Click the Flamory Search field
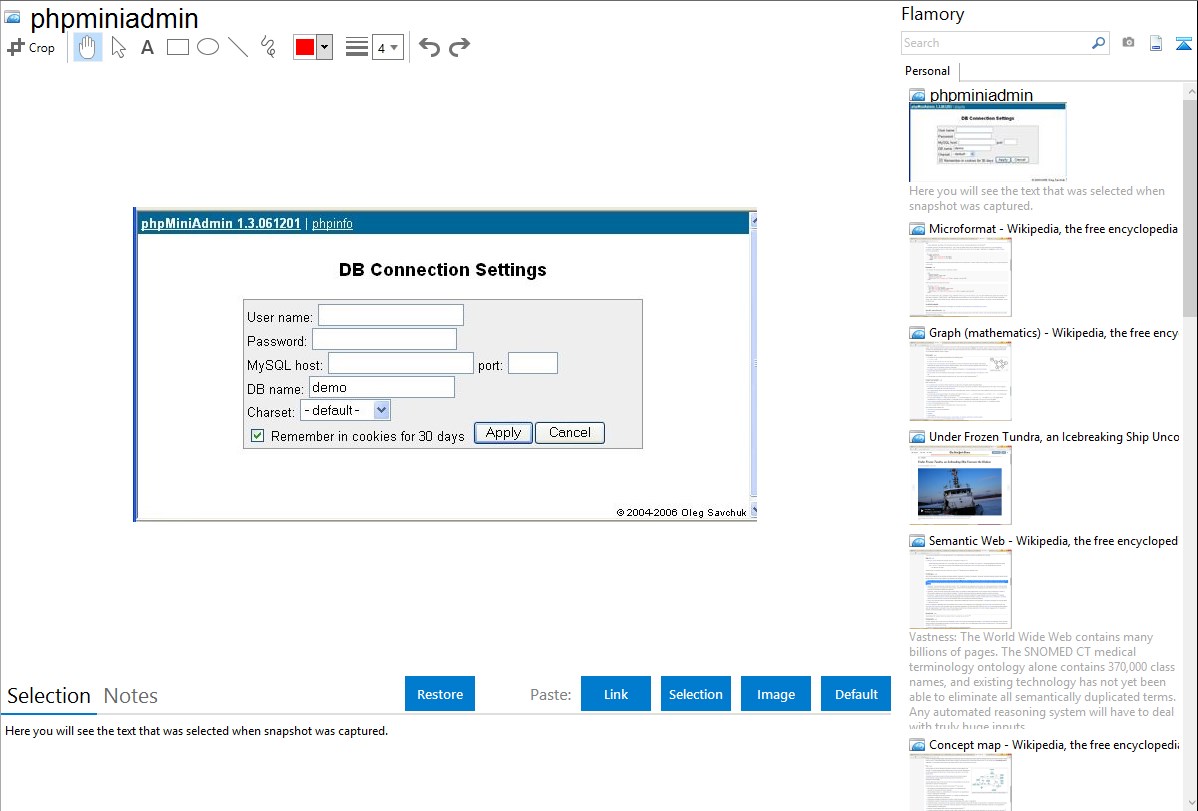Viewport: 1198px width, 811px height. coord(996,43)
